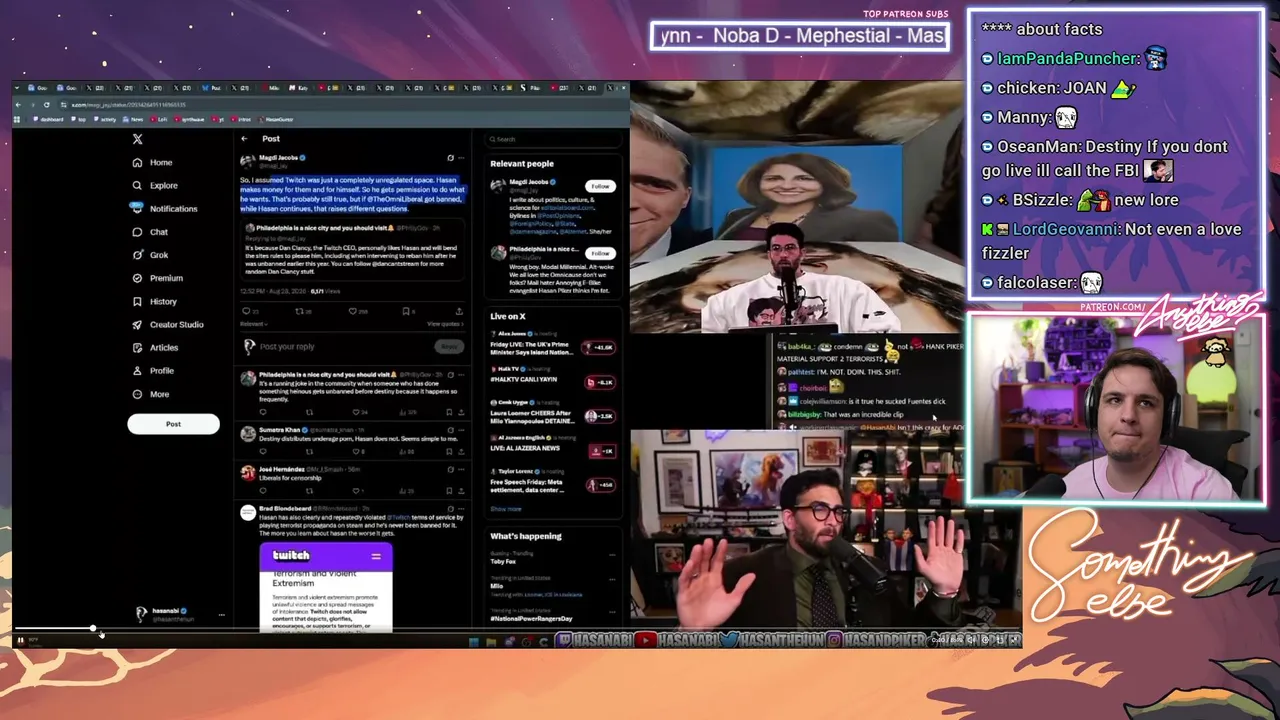Switch to the 'Milo' browser tab
Image resolution: width=1280 pixels, height=720 pixels.
tap(273, 88)
